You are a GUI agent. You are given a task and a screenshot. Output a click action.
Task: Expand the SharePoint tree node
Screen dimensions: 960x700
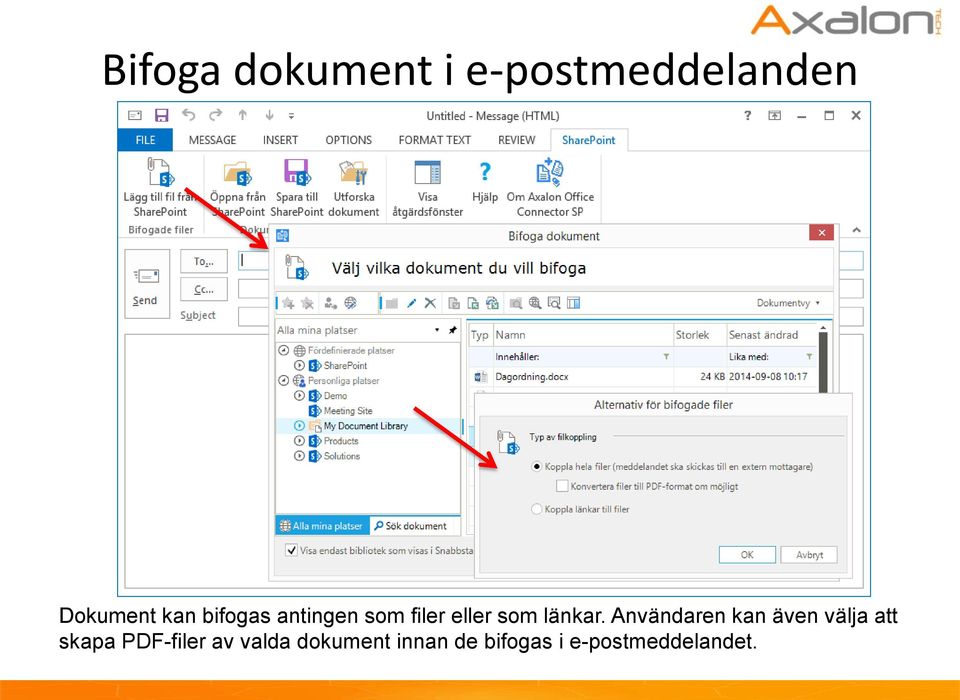(x=299, y=365)
